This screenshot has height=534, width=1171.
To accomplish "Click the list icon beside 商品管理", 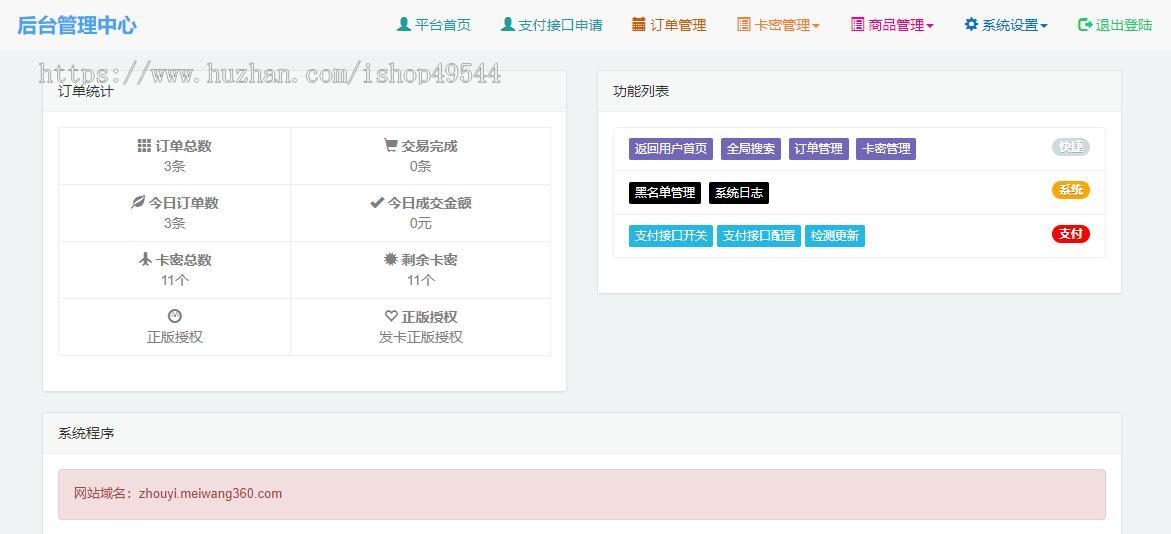I will click(x=857, y=25).
